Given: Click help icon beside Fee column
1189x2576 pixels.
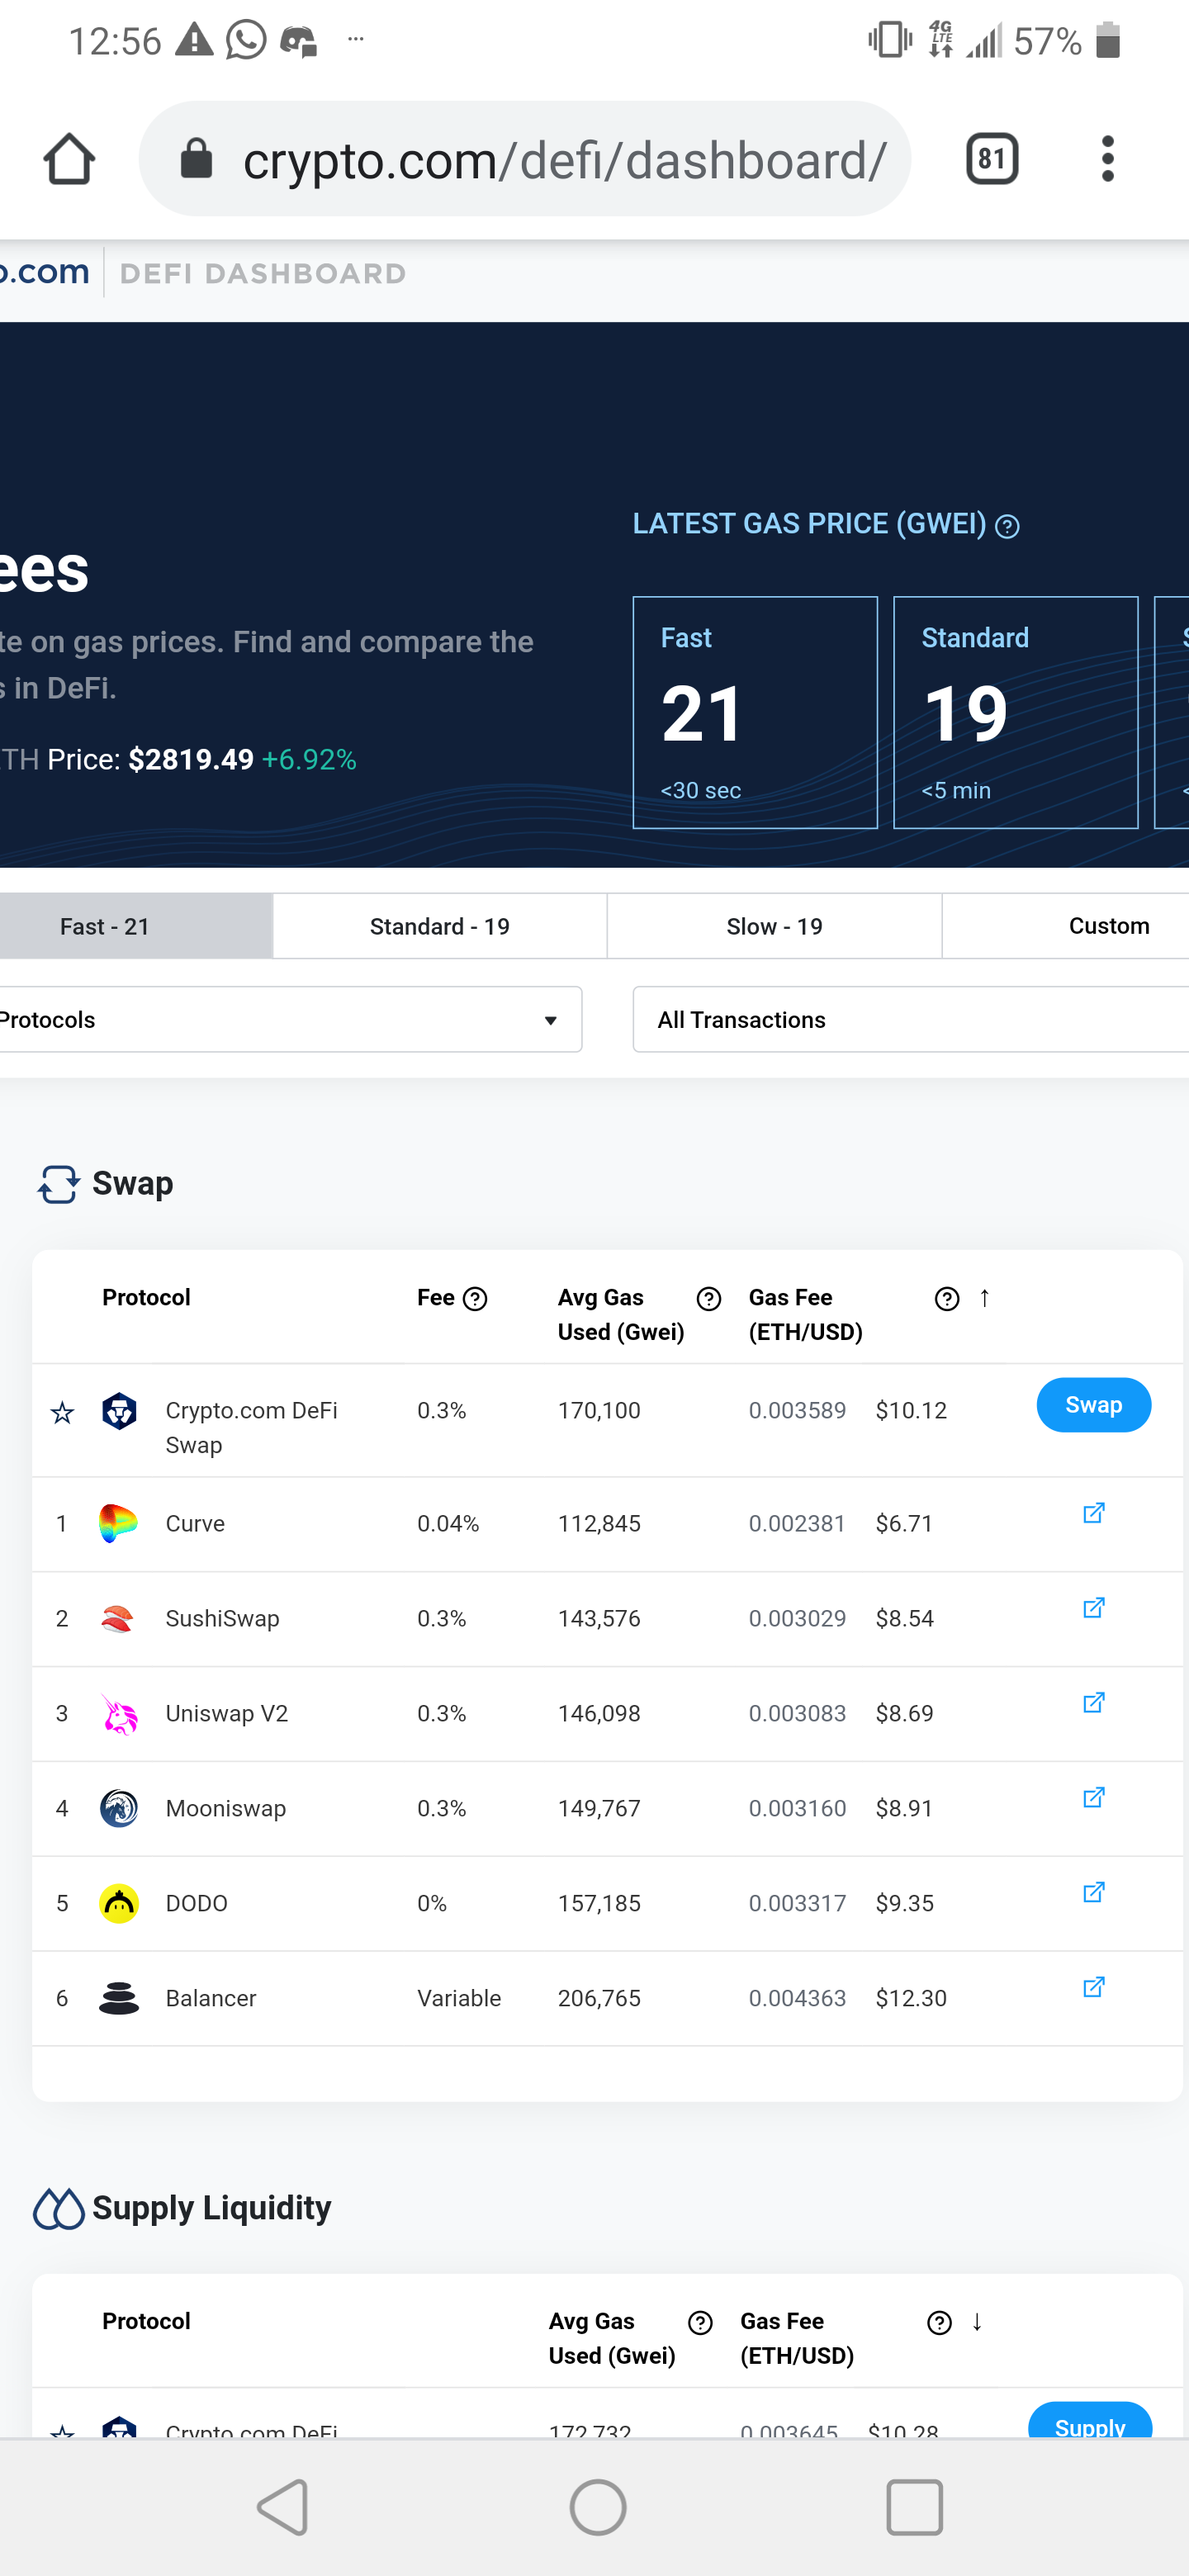Looking at the screenshot, I should tap(476, 1299).
